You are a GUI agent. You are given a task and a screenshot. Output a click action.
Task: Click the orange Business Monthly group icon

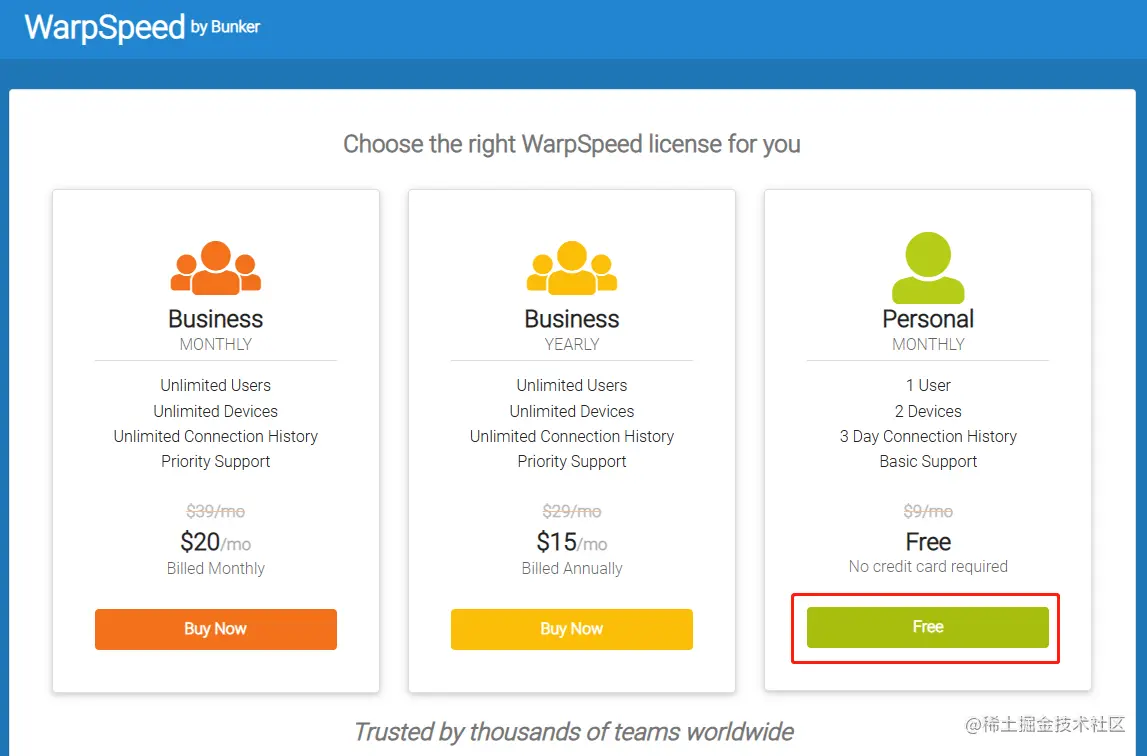tap(216, 268)
